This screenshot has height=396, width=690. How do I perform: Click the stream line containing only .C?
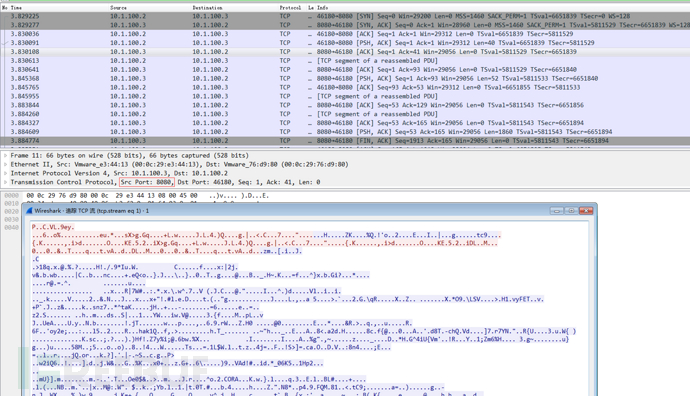pos(36,259)
